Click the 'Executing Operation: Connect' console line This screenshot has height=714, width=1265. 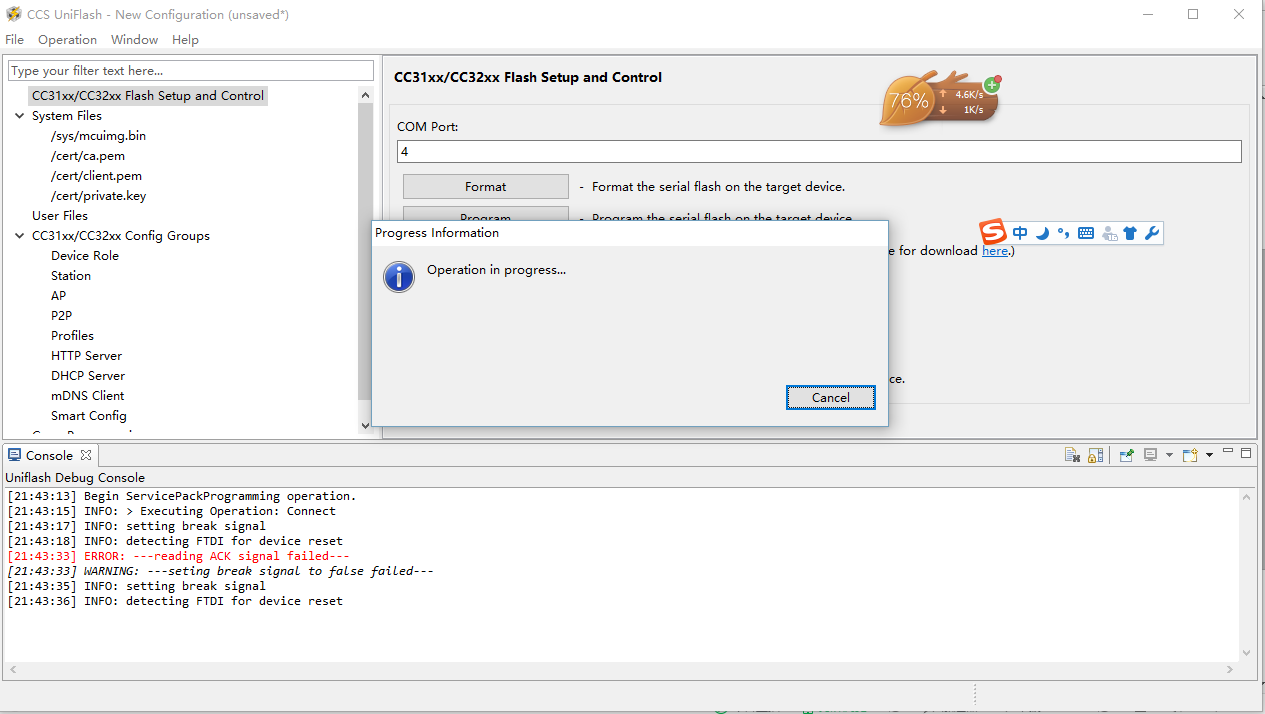pyautogui.click(x=172, y=511)
